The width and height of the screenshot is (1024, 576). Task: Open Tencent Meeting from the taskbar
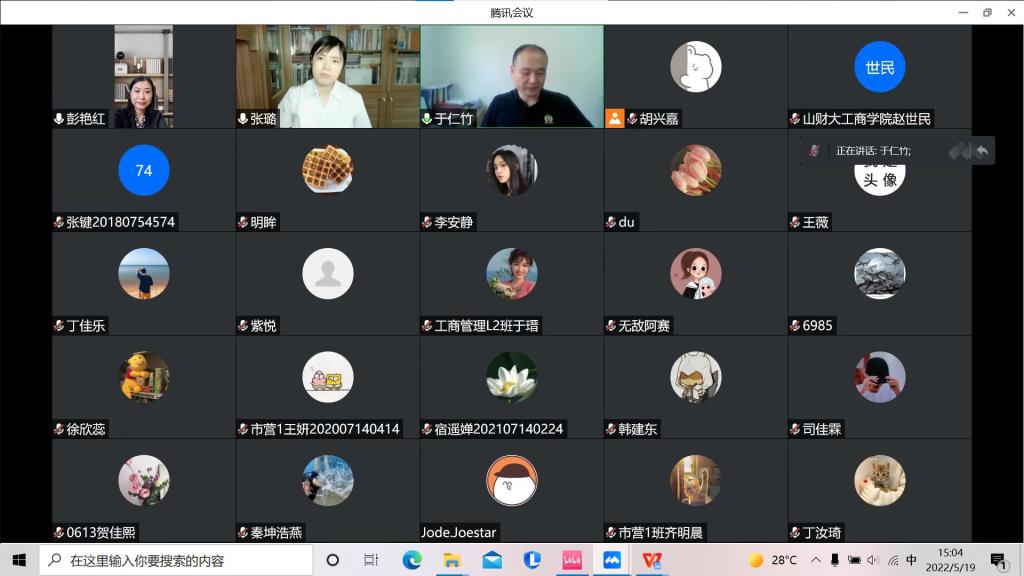click(x=612, y=560)
